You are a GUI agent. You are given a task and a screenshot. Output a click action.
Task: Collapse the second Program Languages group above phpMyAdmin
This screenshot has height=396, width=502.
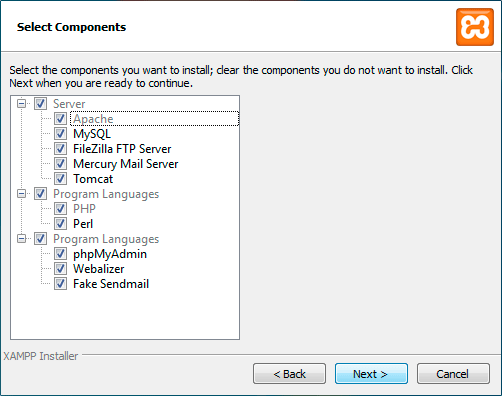[x=21, y=239]
